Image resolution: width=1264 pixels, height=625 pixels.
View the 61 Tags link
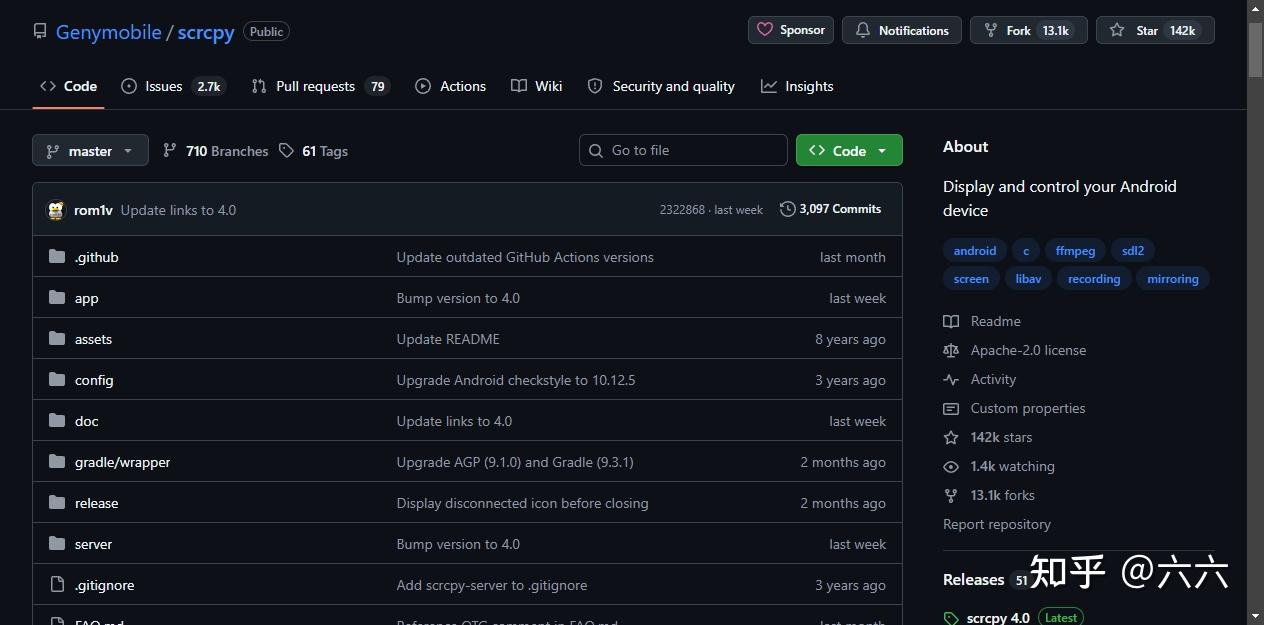313,151
